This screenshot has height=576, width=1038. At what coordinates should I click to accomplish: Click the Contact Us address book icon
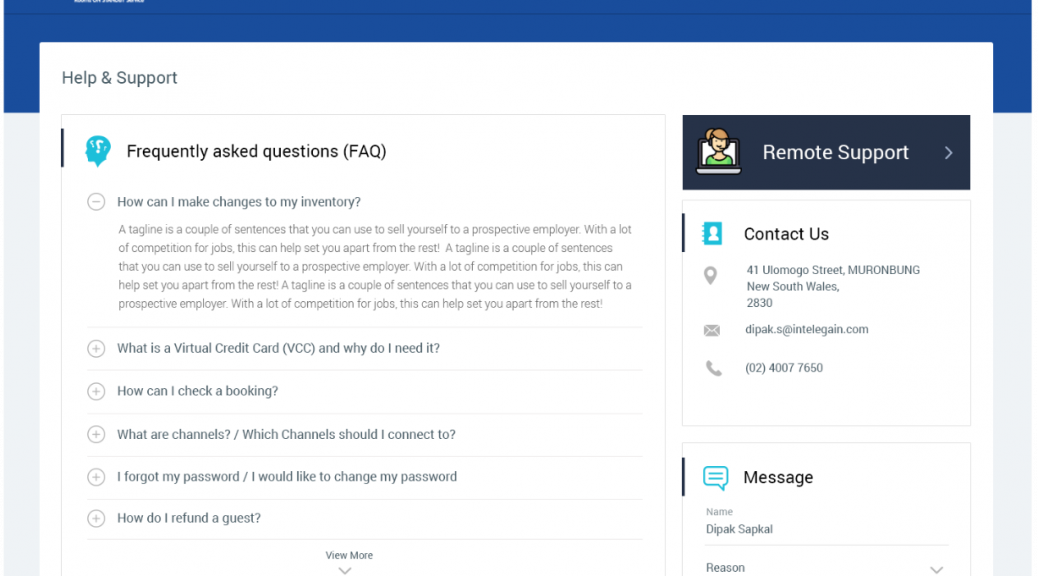tap(712, 234)
